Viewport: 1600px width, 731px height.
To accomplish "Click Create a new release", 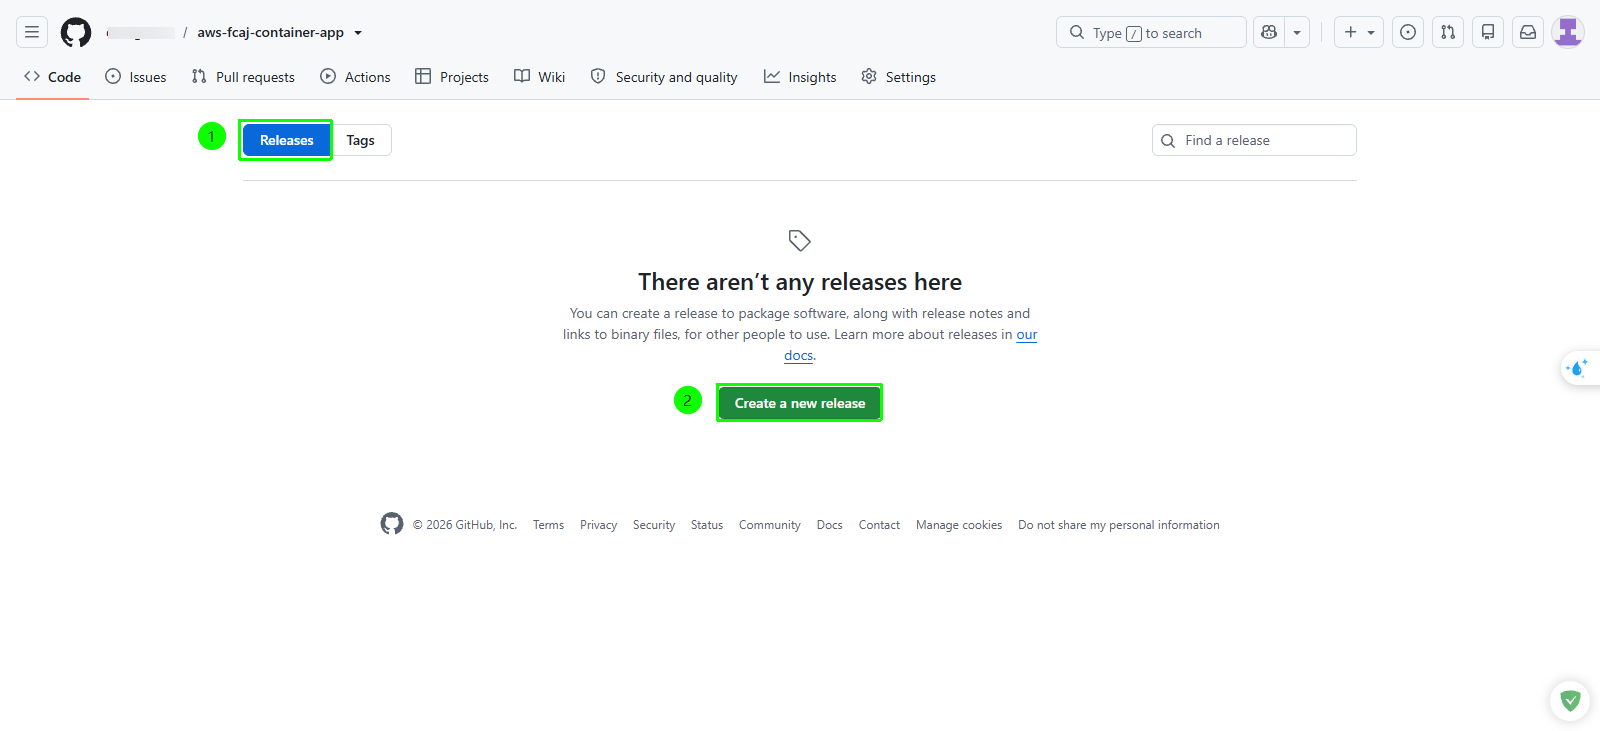I will 800,403.
